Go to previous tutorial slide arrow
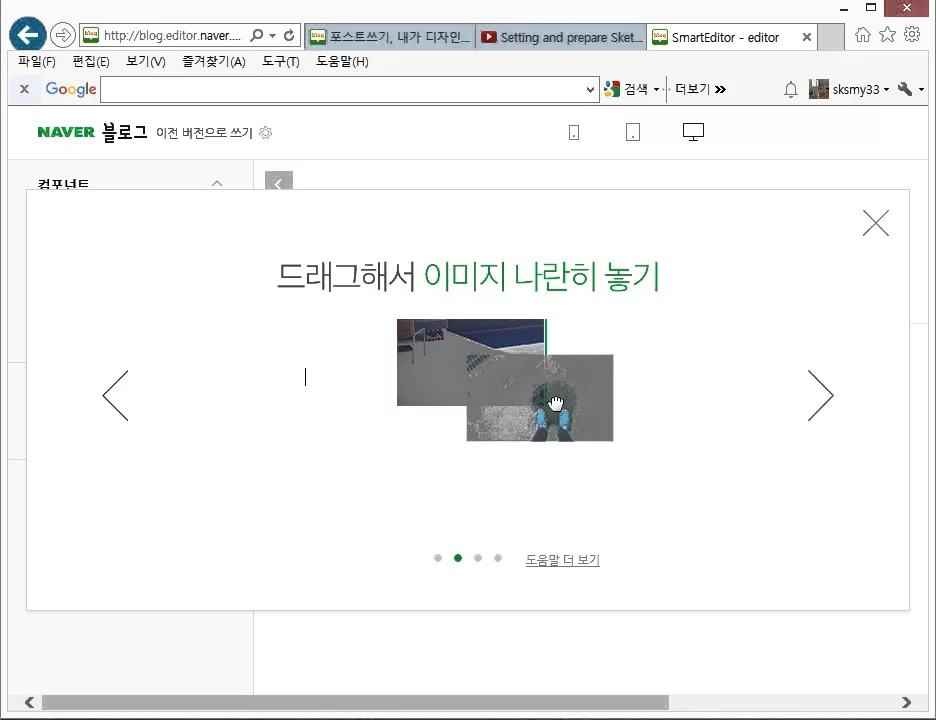 (x=115, y=395)
